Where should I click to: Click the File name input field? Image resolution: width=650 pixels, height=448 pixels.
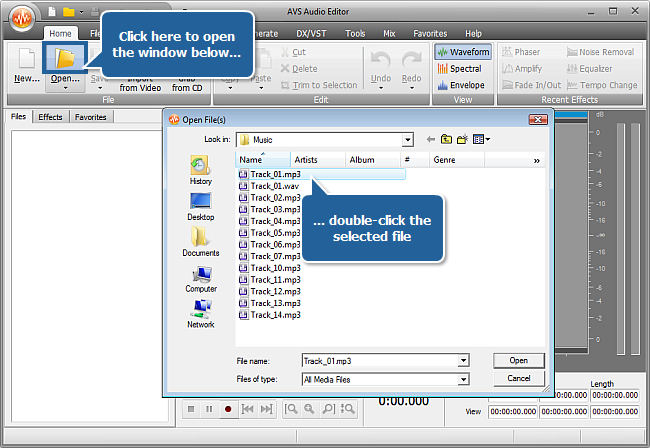tap(380, 361)
